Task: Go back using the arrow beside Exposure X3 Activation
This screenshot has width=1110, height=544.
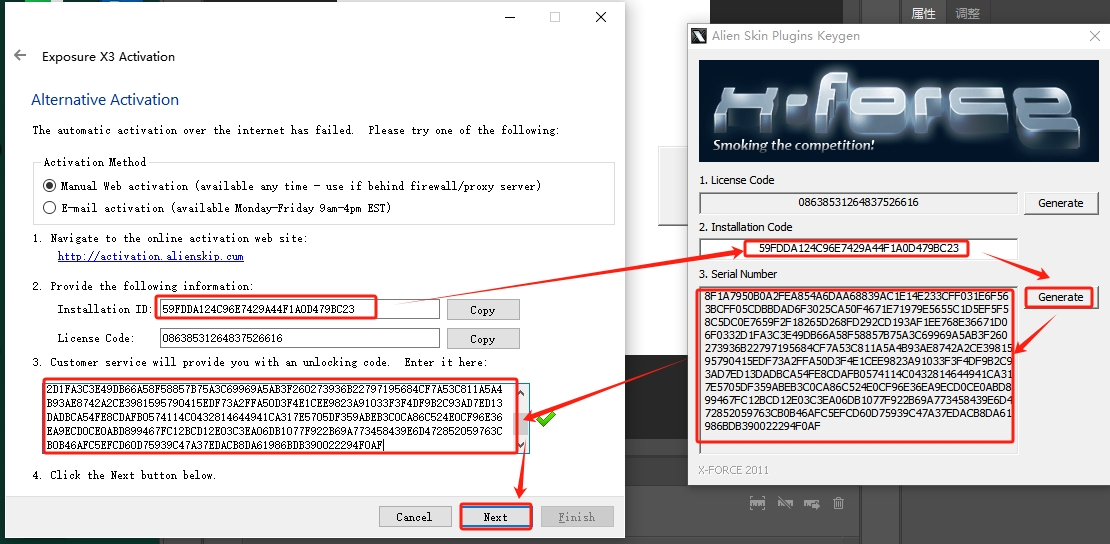Action: tap(20, 55)
